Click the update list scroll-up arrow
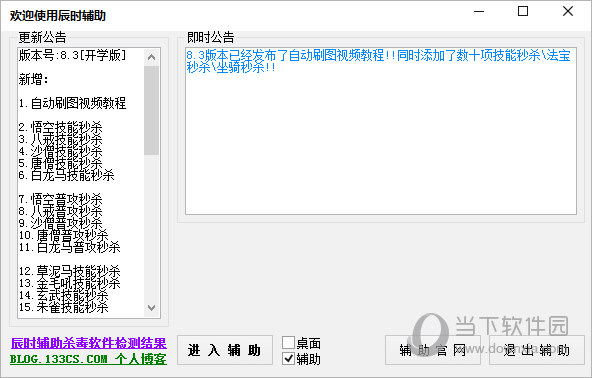Image resolution: width=592 pixels, height=378 pixels. (151, 57)
